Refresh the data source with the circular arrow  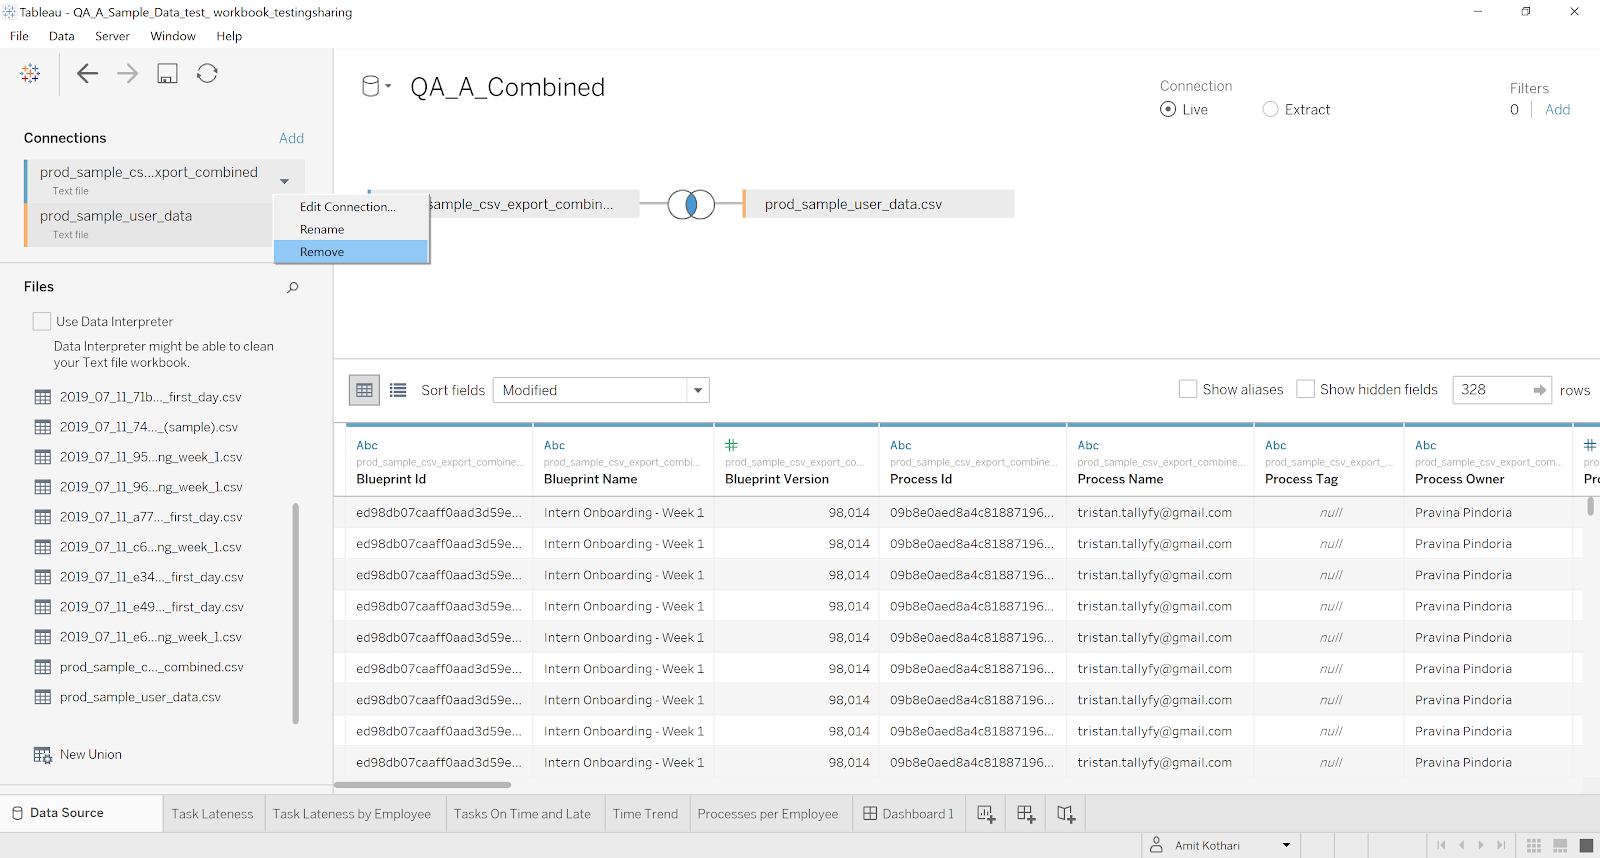point(207,73)
